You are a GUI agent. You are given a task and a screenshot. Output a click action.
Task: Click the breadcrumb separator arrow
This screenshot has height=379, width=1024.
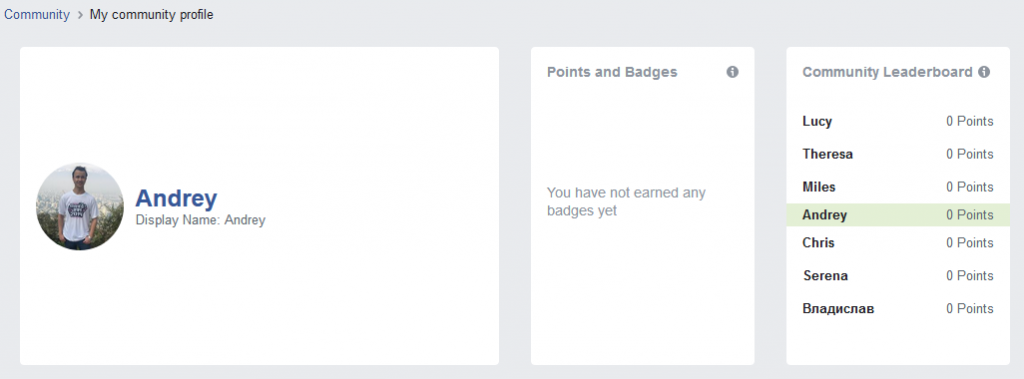(x=80, y=15)
